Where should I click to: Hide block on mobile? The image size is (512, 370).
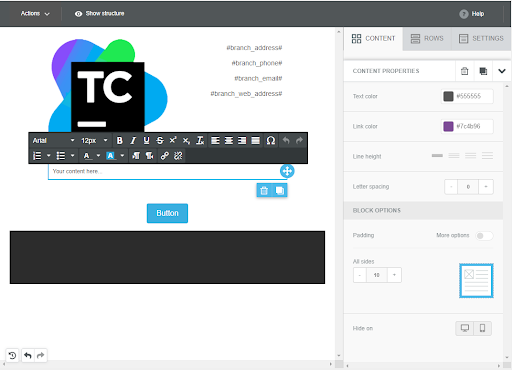(482, 328)
